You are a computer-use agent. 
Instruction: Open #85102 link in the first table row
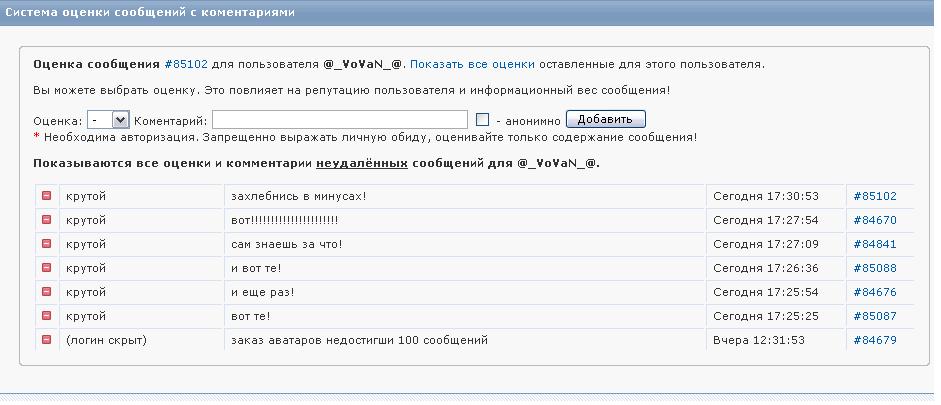coord(874,196)
